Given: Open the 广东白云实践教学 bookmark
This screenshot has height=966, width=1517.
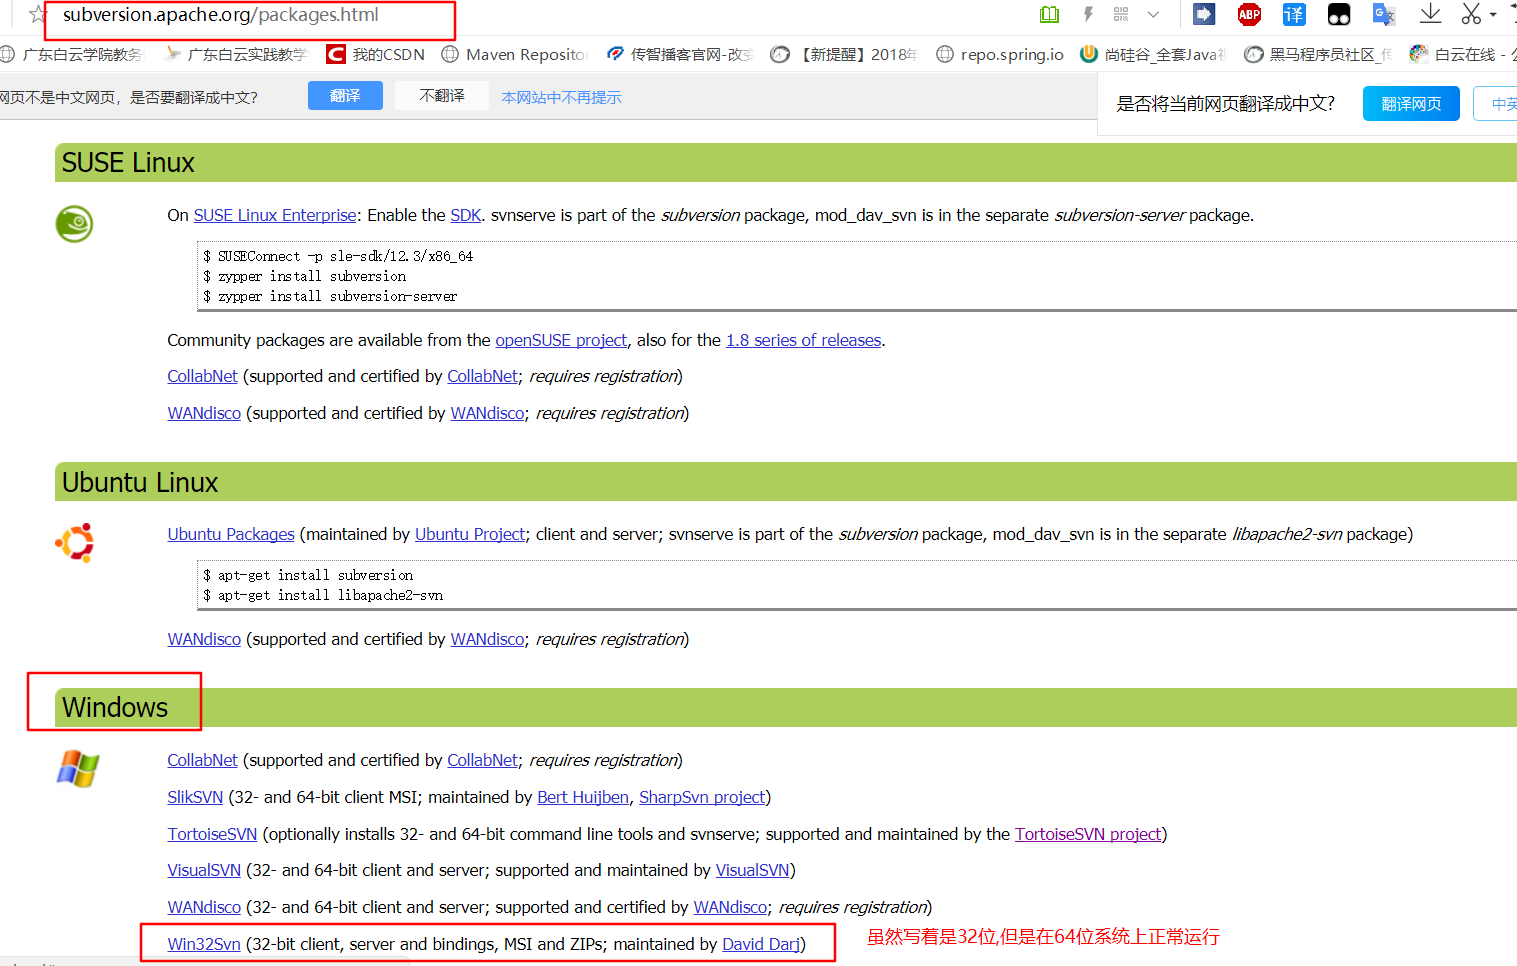Looking at the screenshot, I should point(236,54).
